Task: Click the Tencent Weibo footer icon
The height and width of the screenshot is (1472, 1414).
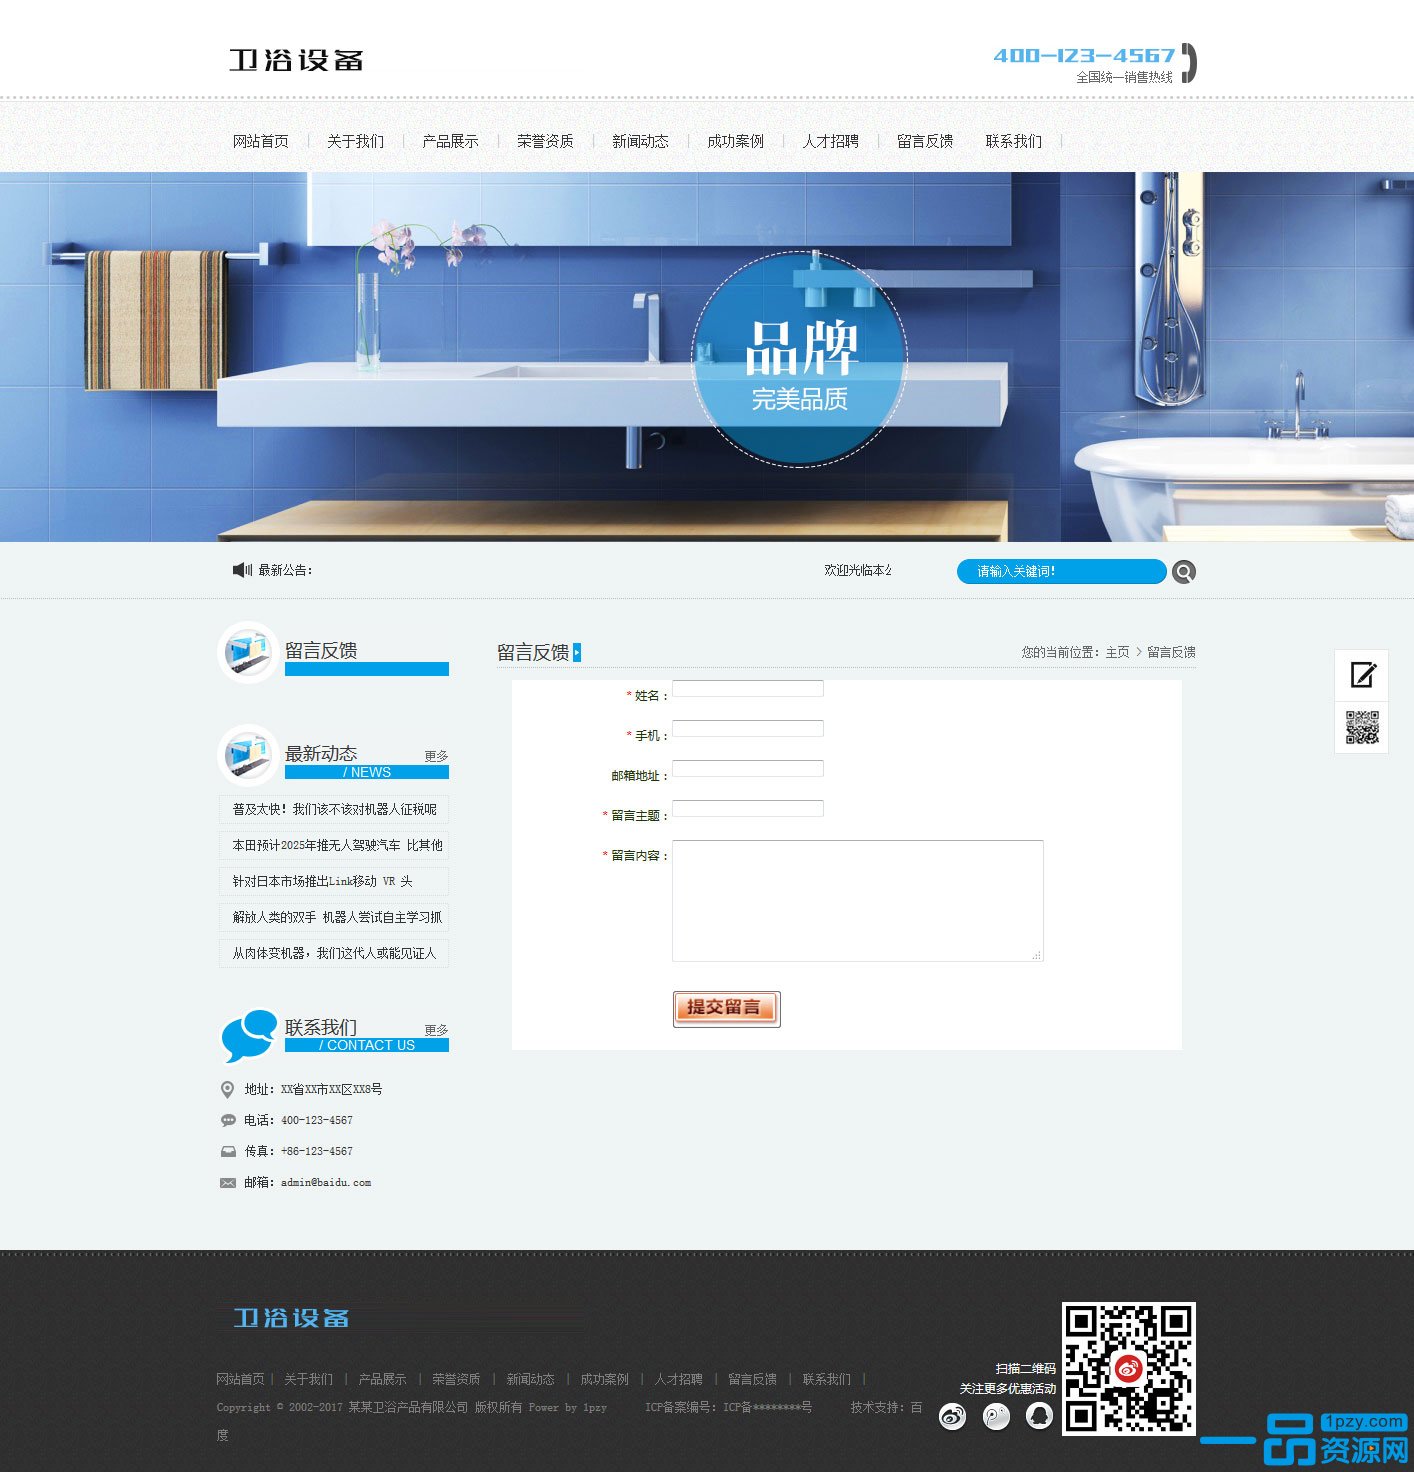Action: coord(997,1416)
